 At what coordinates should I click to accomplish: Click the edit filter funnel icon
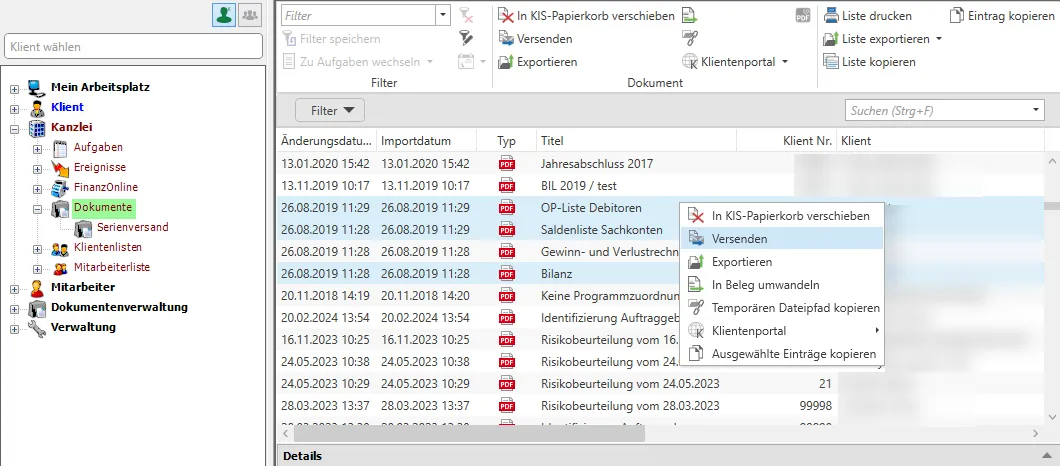[465, 39]
